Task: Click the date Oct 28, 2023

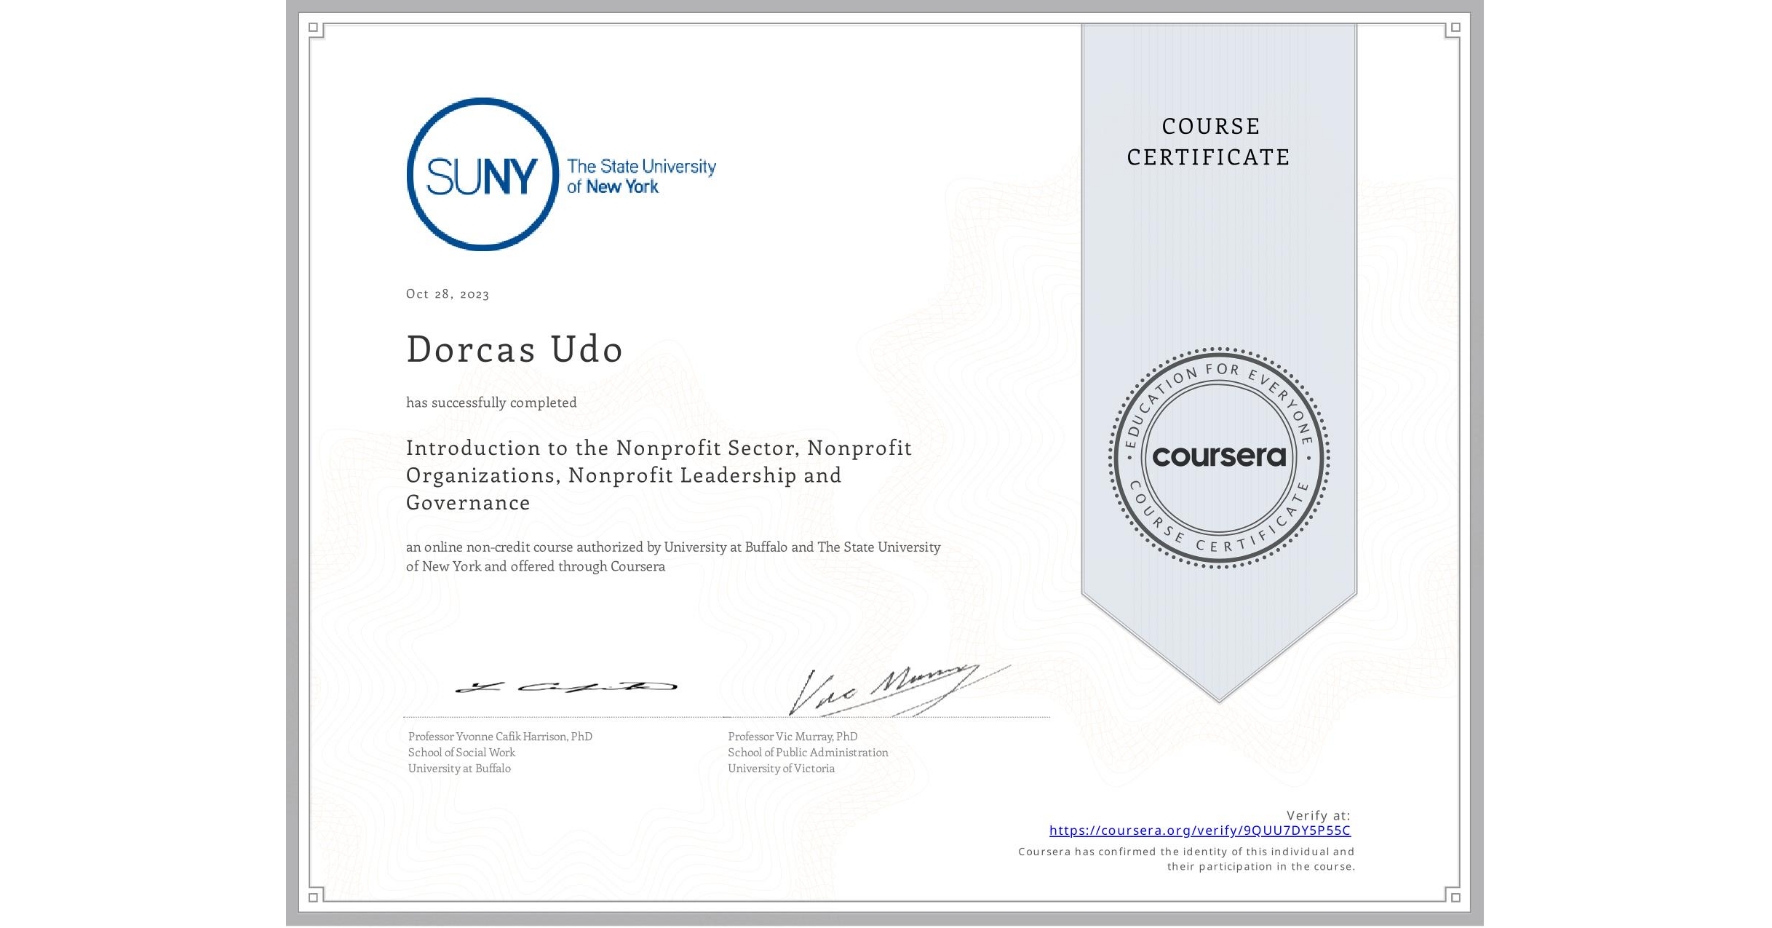Action: coord(447,293)
